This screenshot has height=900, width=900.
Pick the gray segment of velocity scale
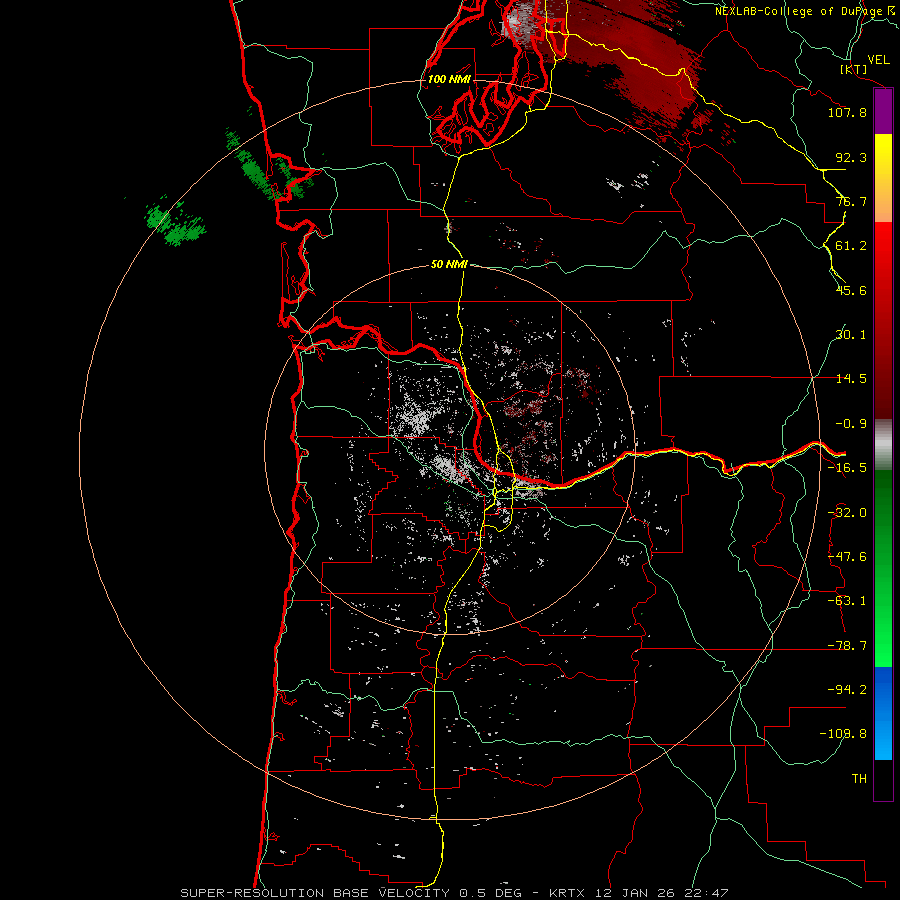(883, 444)
